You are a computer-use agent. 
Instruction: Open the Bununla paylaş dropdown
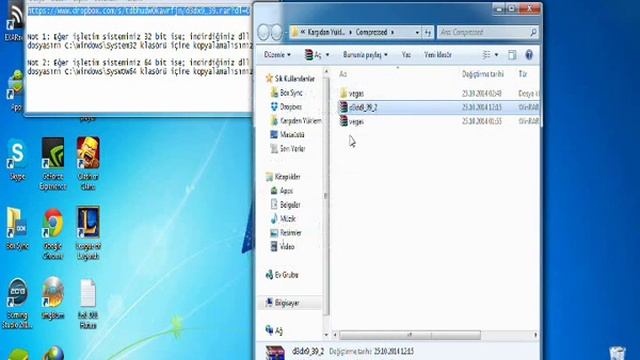(x=365, y=55)
